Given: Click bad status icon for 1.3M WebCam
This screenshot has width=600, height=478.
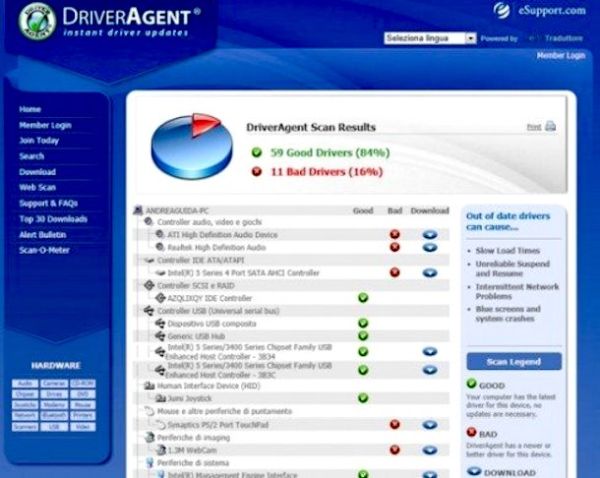Looking at the screenshot, I should tap(395, 450).
